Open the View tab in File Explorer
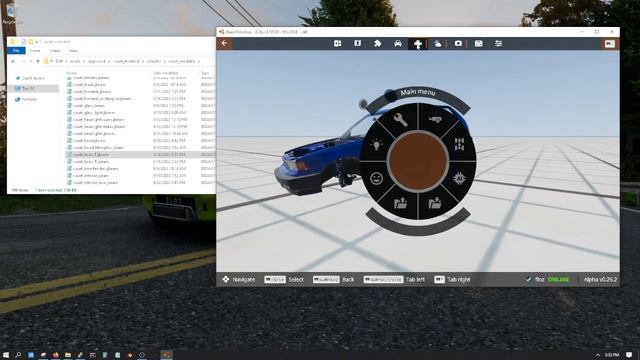 pyautogui.click(x=73, y=51)
